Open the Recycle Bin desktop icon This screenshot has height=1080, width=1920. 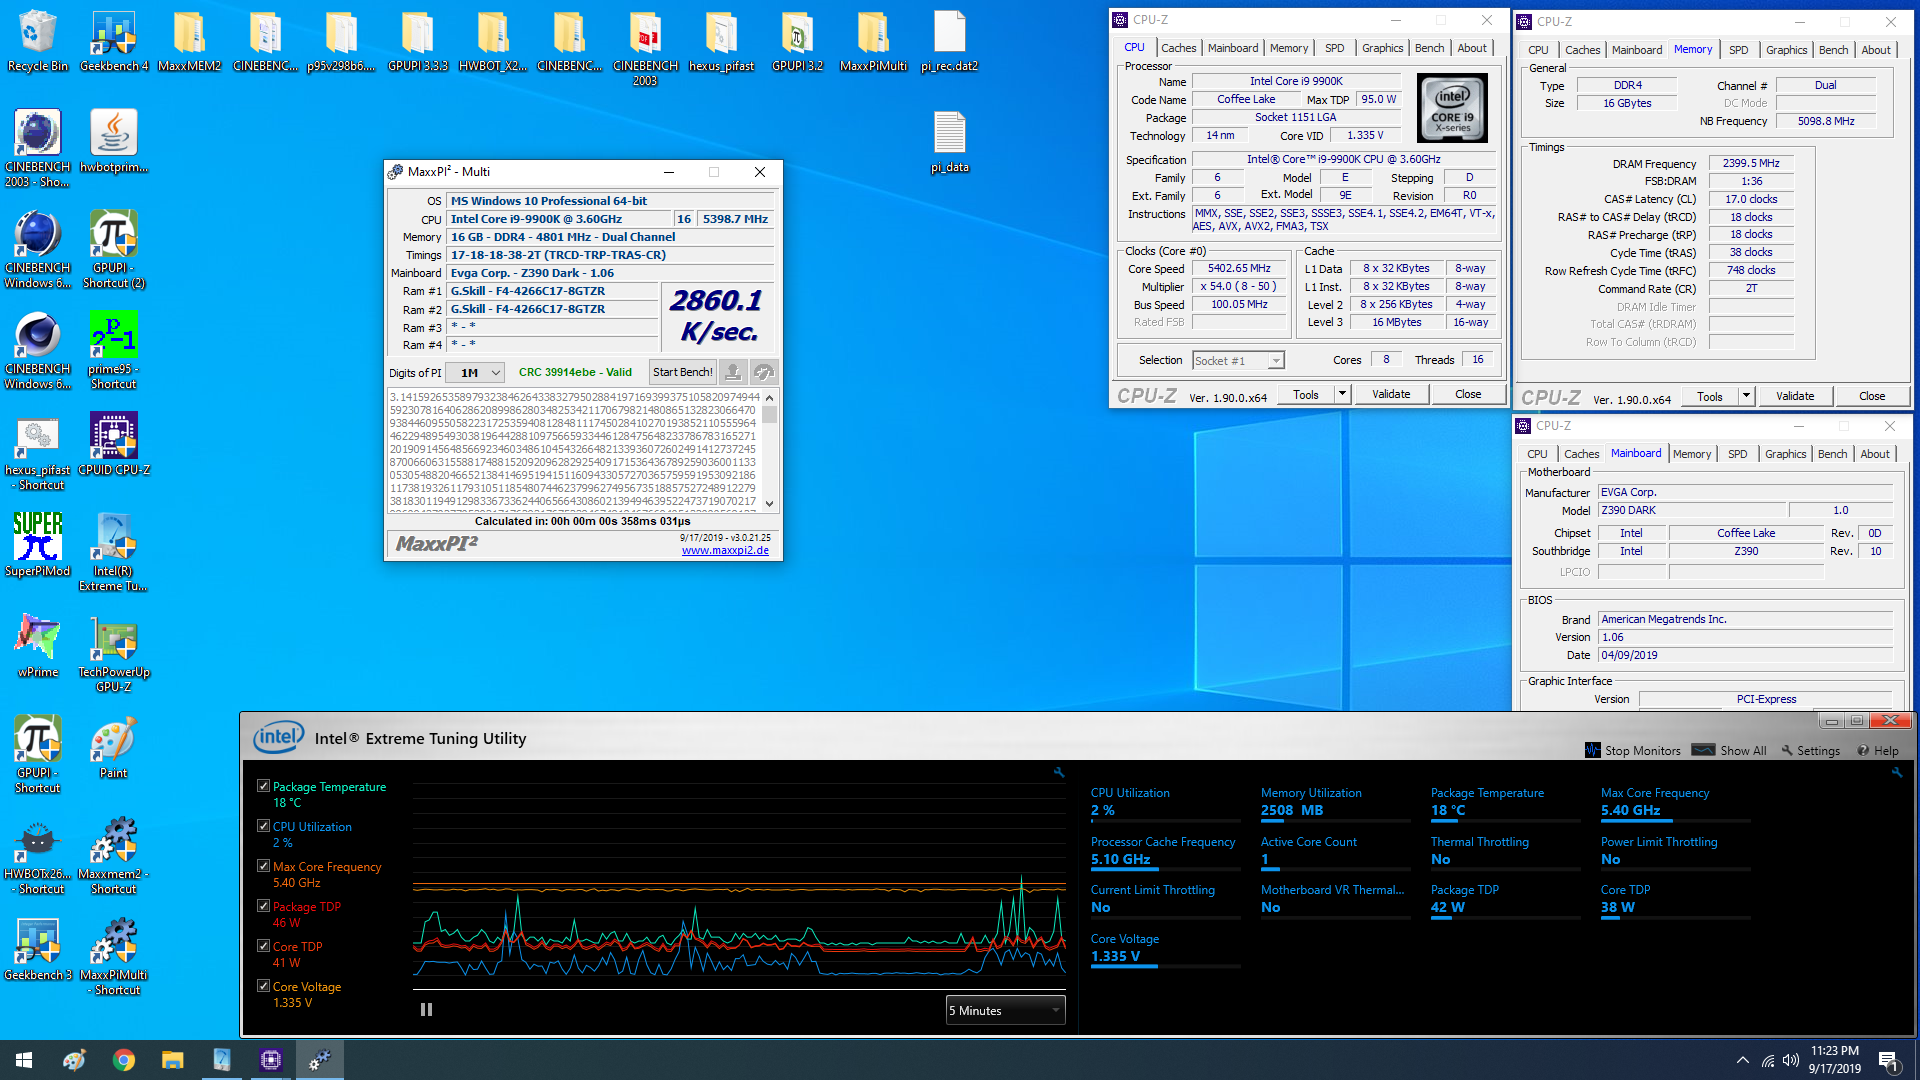click(x=38, y=41)
